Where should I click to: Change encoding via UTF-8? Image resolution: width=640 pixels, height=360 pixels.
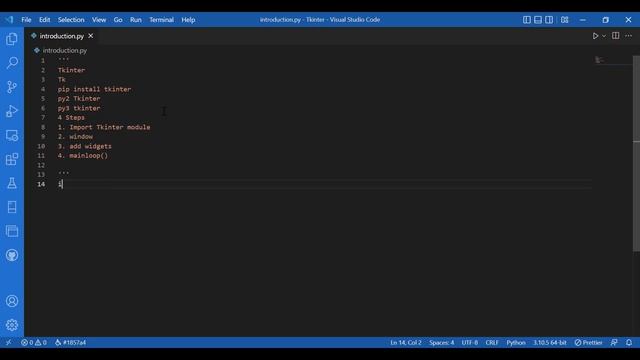pyautogui.click(x=469, y=342)
